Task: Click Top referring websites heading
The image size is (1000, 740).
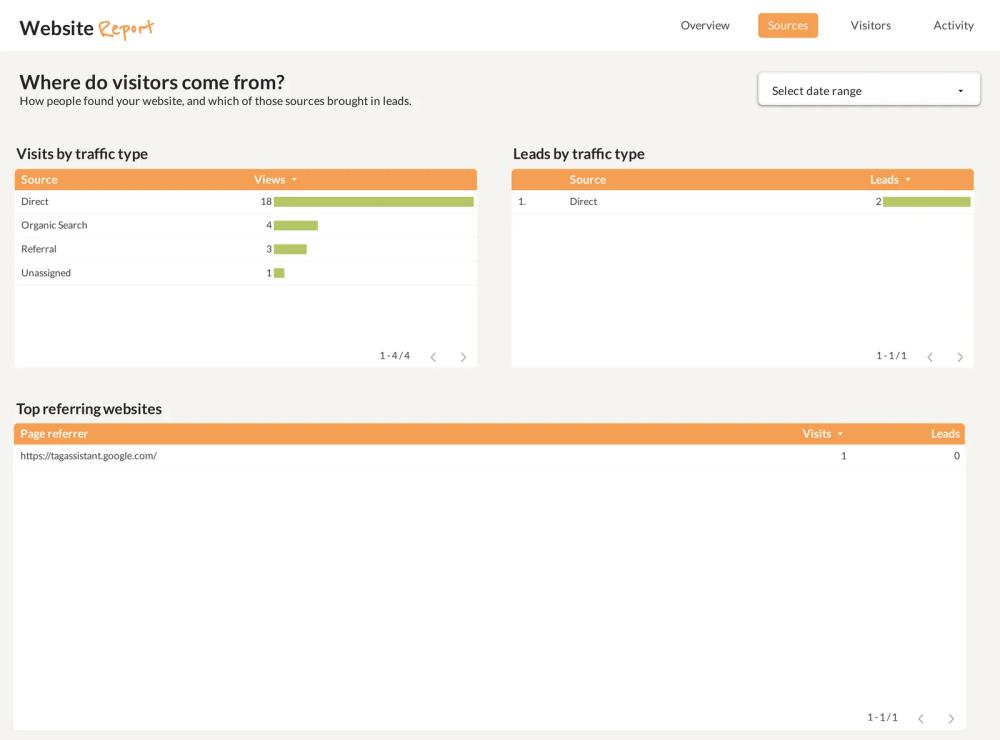Action: pyautogui.click(x=89, y=409)
